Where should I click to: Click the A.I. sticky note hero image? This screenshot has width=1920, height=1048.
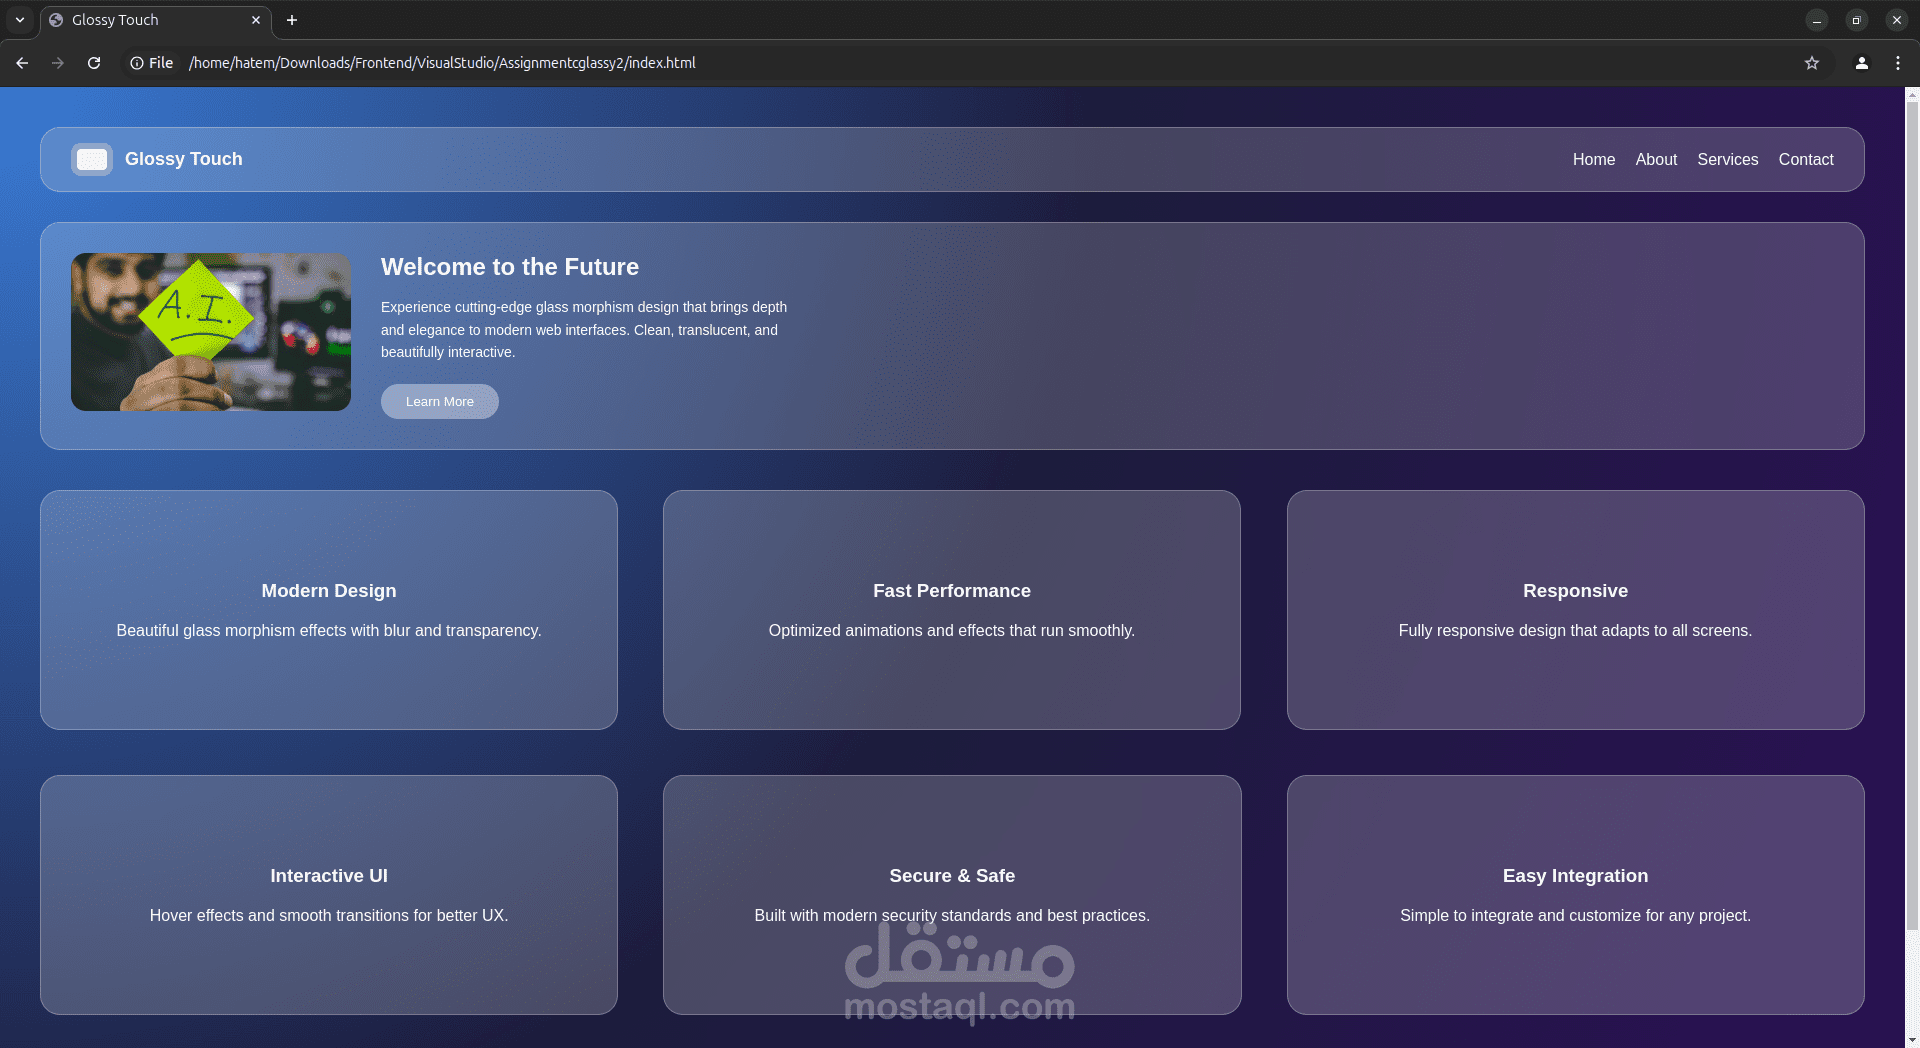211,332
